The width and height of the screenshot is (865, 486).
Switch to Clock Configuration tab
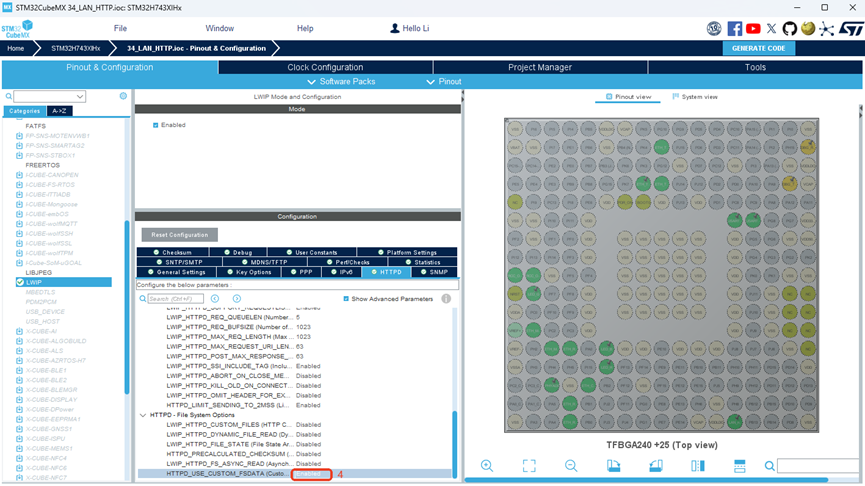pos(325,67)
